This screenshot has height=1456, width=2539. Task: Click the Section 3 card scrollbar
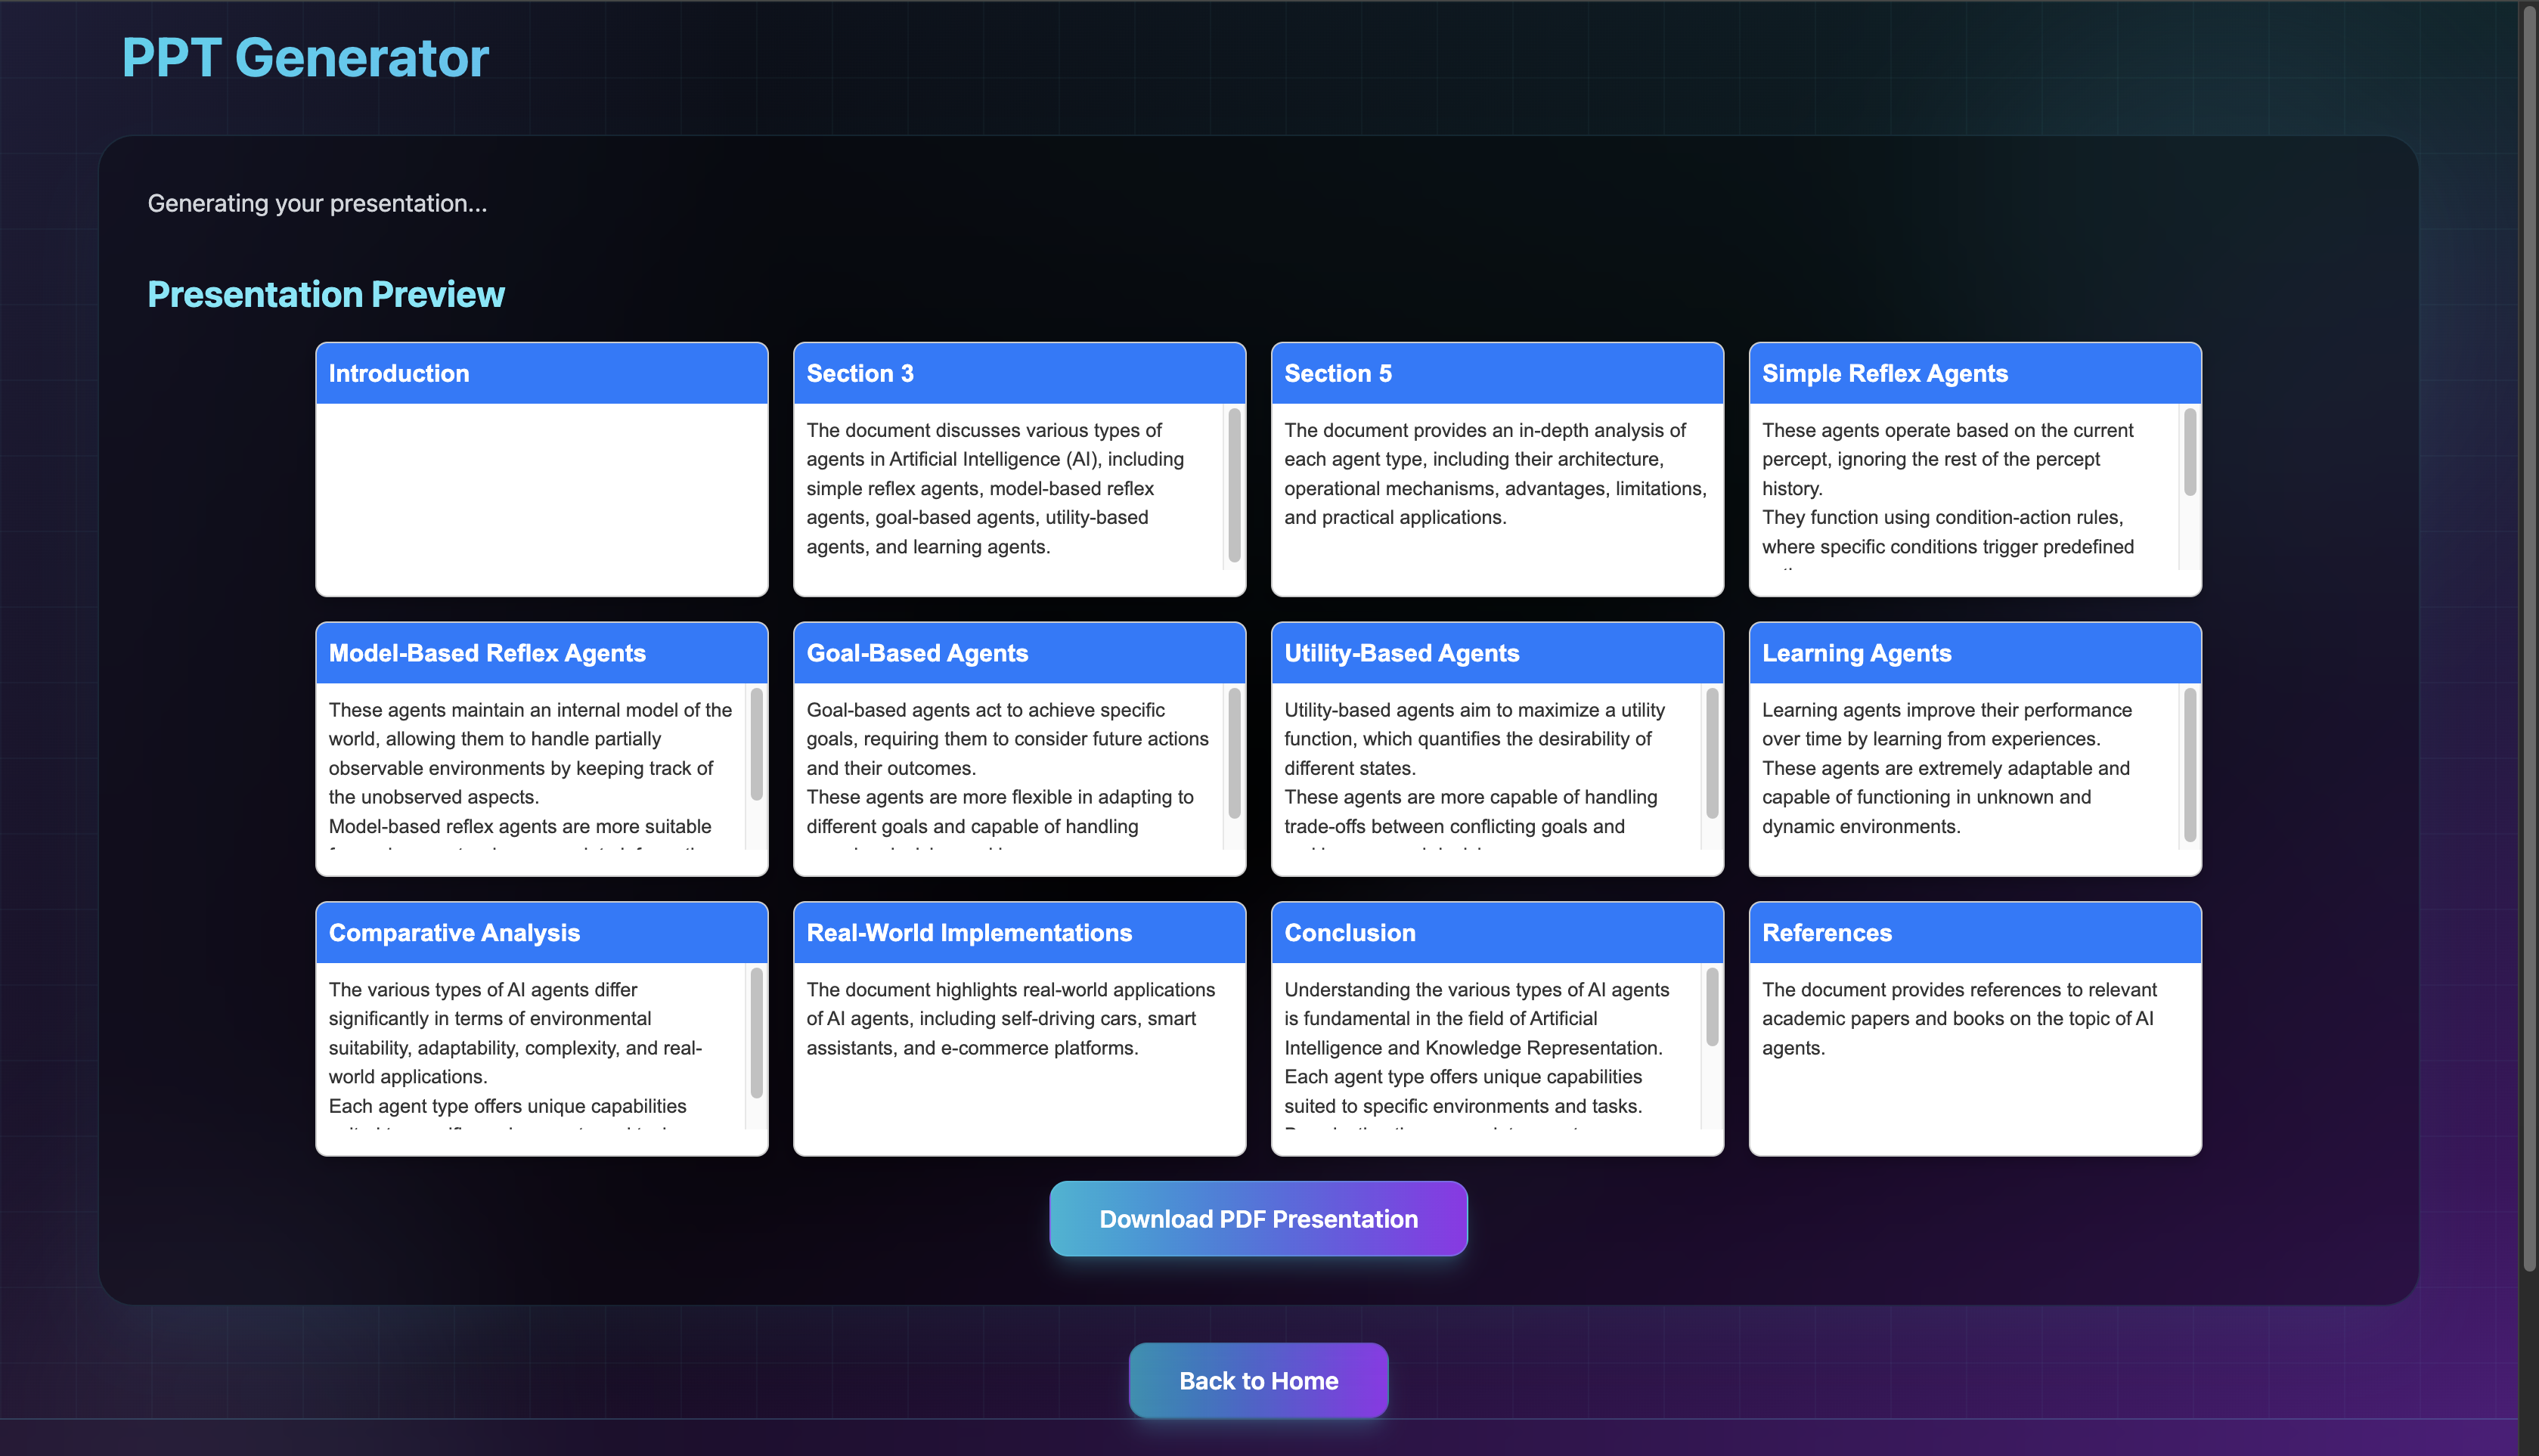coord(1234,485)
